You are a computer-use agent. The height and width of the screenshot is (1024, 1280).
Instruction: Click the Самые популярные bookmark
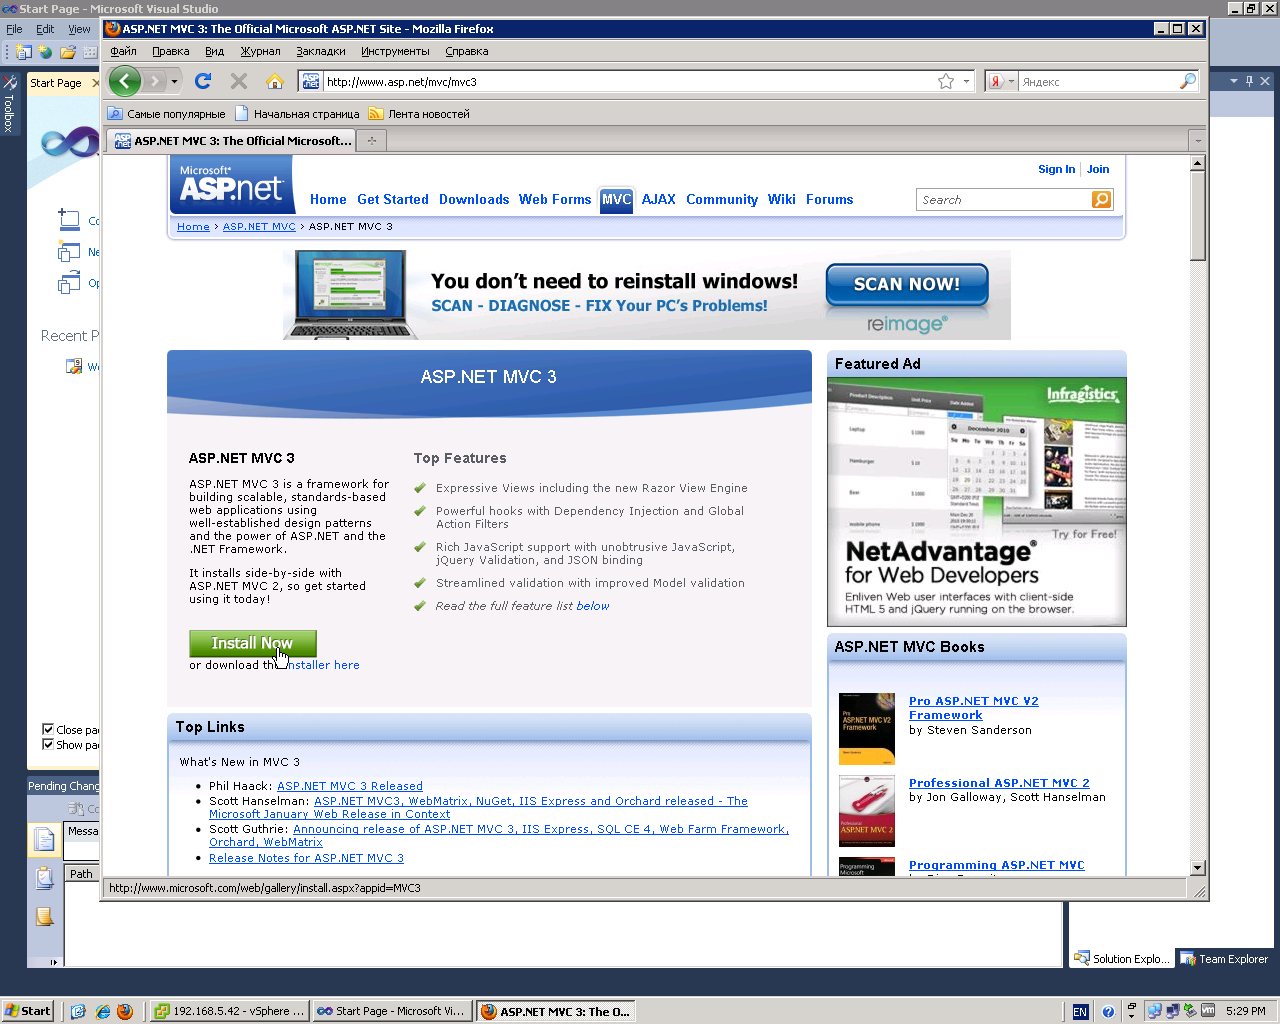166,114
